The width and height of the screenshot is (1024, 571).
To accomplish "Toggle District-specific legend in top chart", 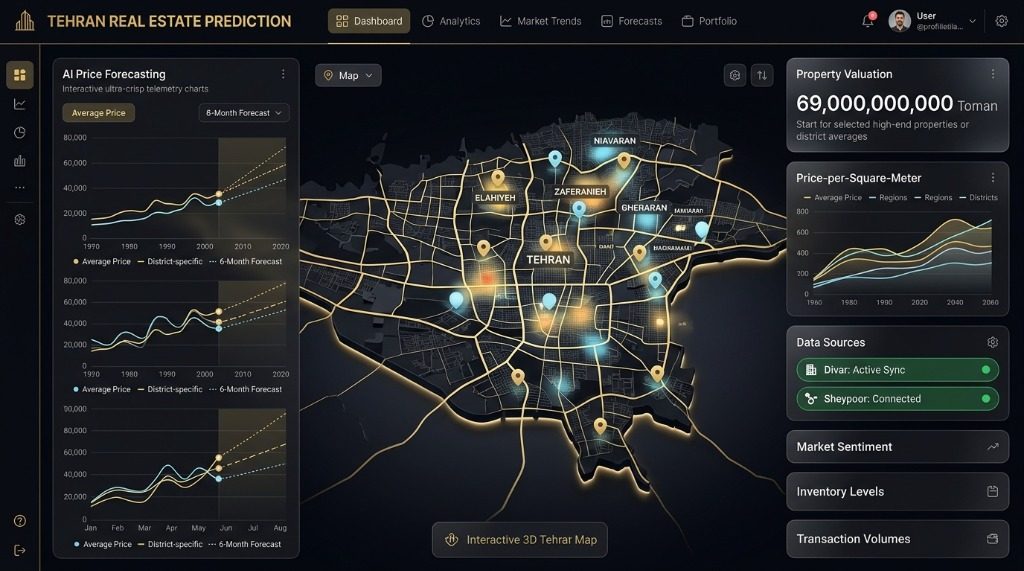I will pyautogui.click(x=170, y=261).
